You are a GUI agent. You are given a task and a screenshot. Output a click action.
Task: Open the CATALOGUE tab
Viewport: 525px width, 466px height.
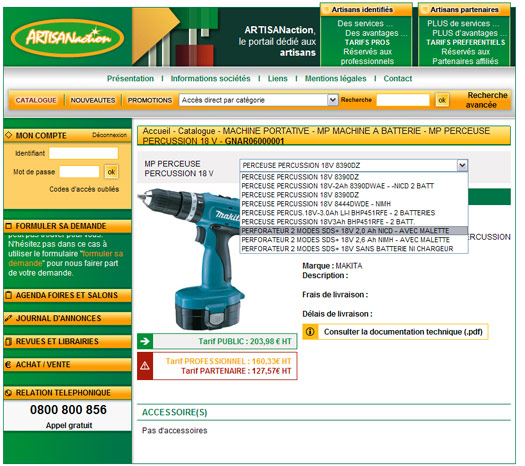[36, 100]
